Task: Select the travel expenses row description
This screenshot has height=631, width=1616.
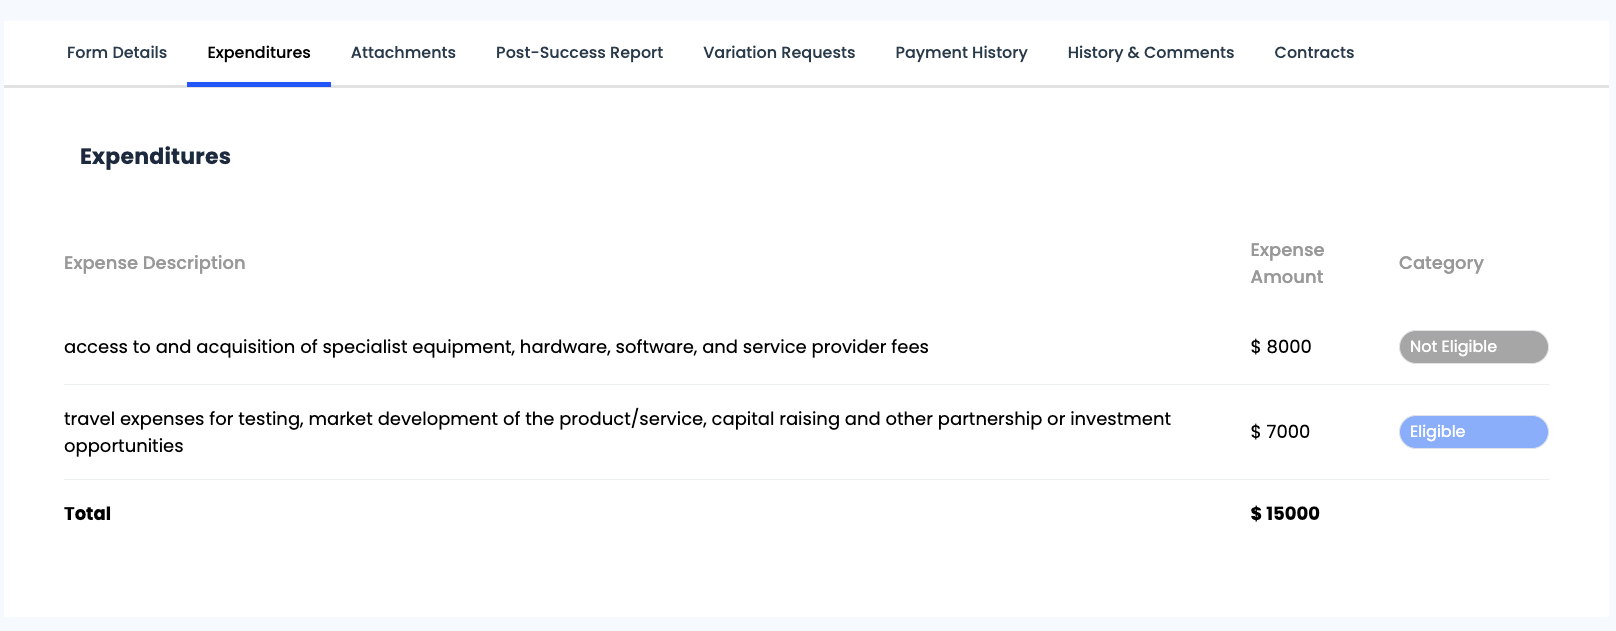Action: [616, 431]
